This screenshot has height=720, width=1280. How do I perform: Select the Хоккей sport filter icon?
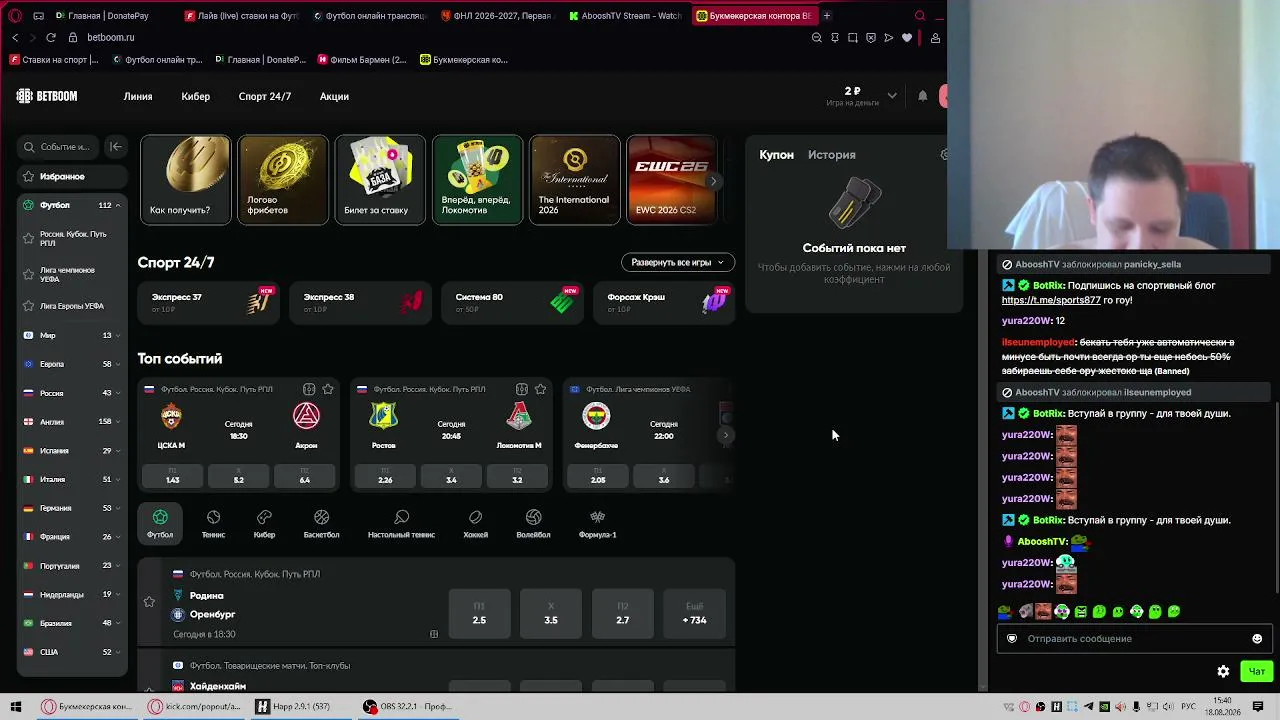(475, 523)
